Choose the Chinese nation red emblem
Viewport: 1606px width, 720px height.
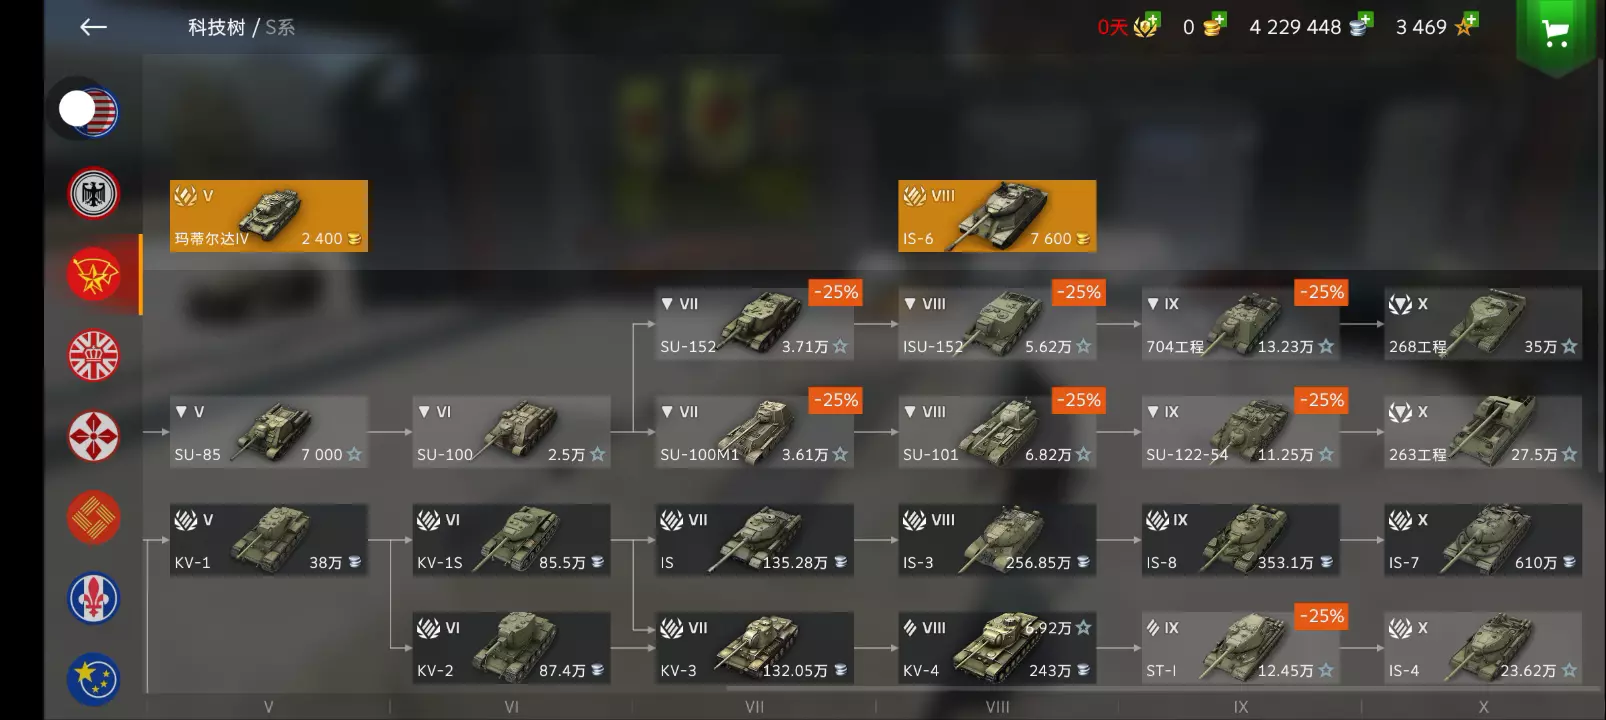(93, 517)
